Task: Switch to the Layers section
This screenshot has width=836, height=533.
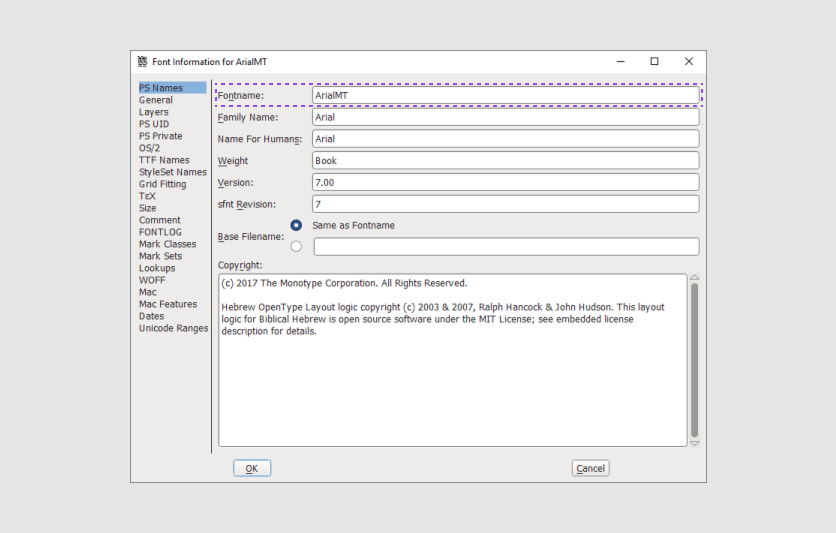Action: (x=154, y=112)
